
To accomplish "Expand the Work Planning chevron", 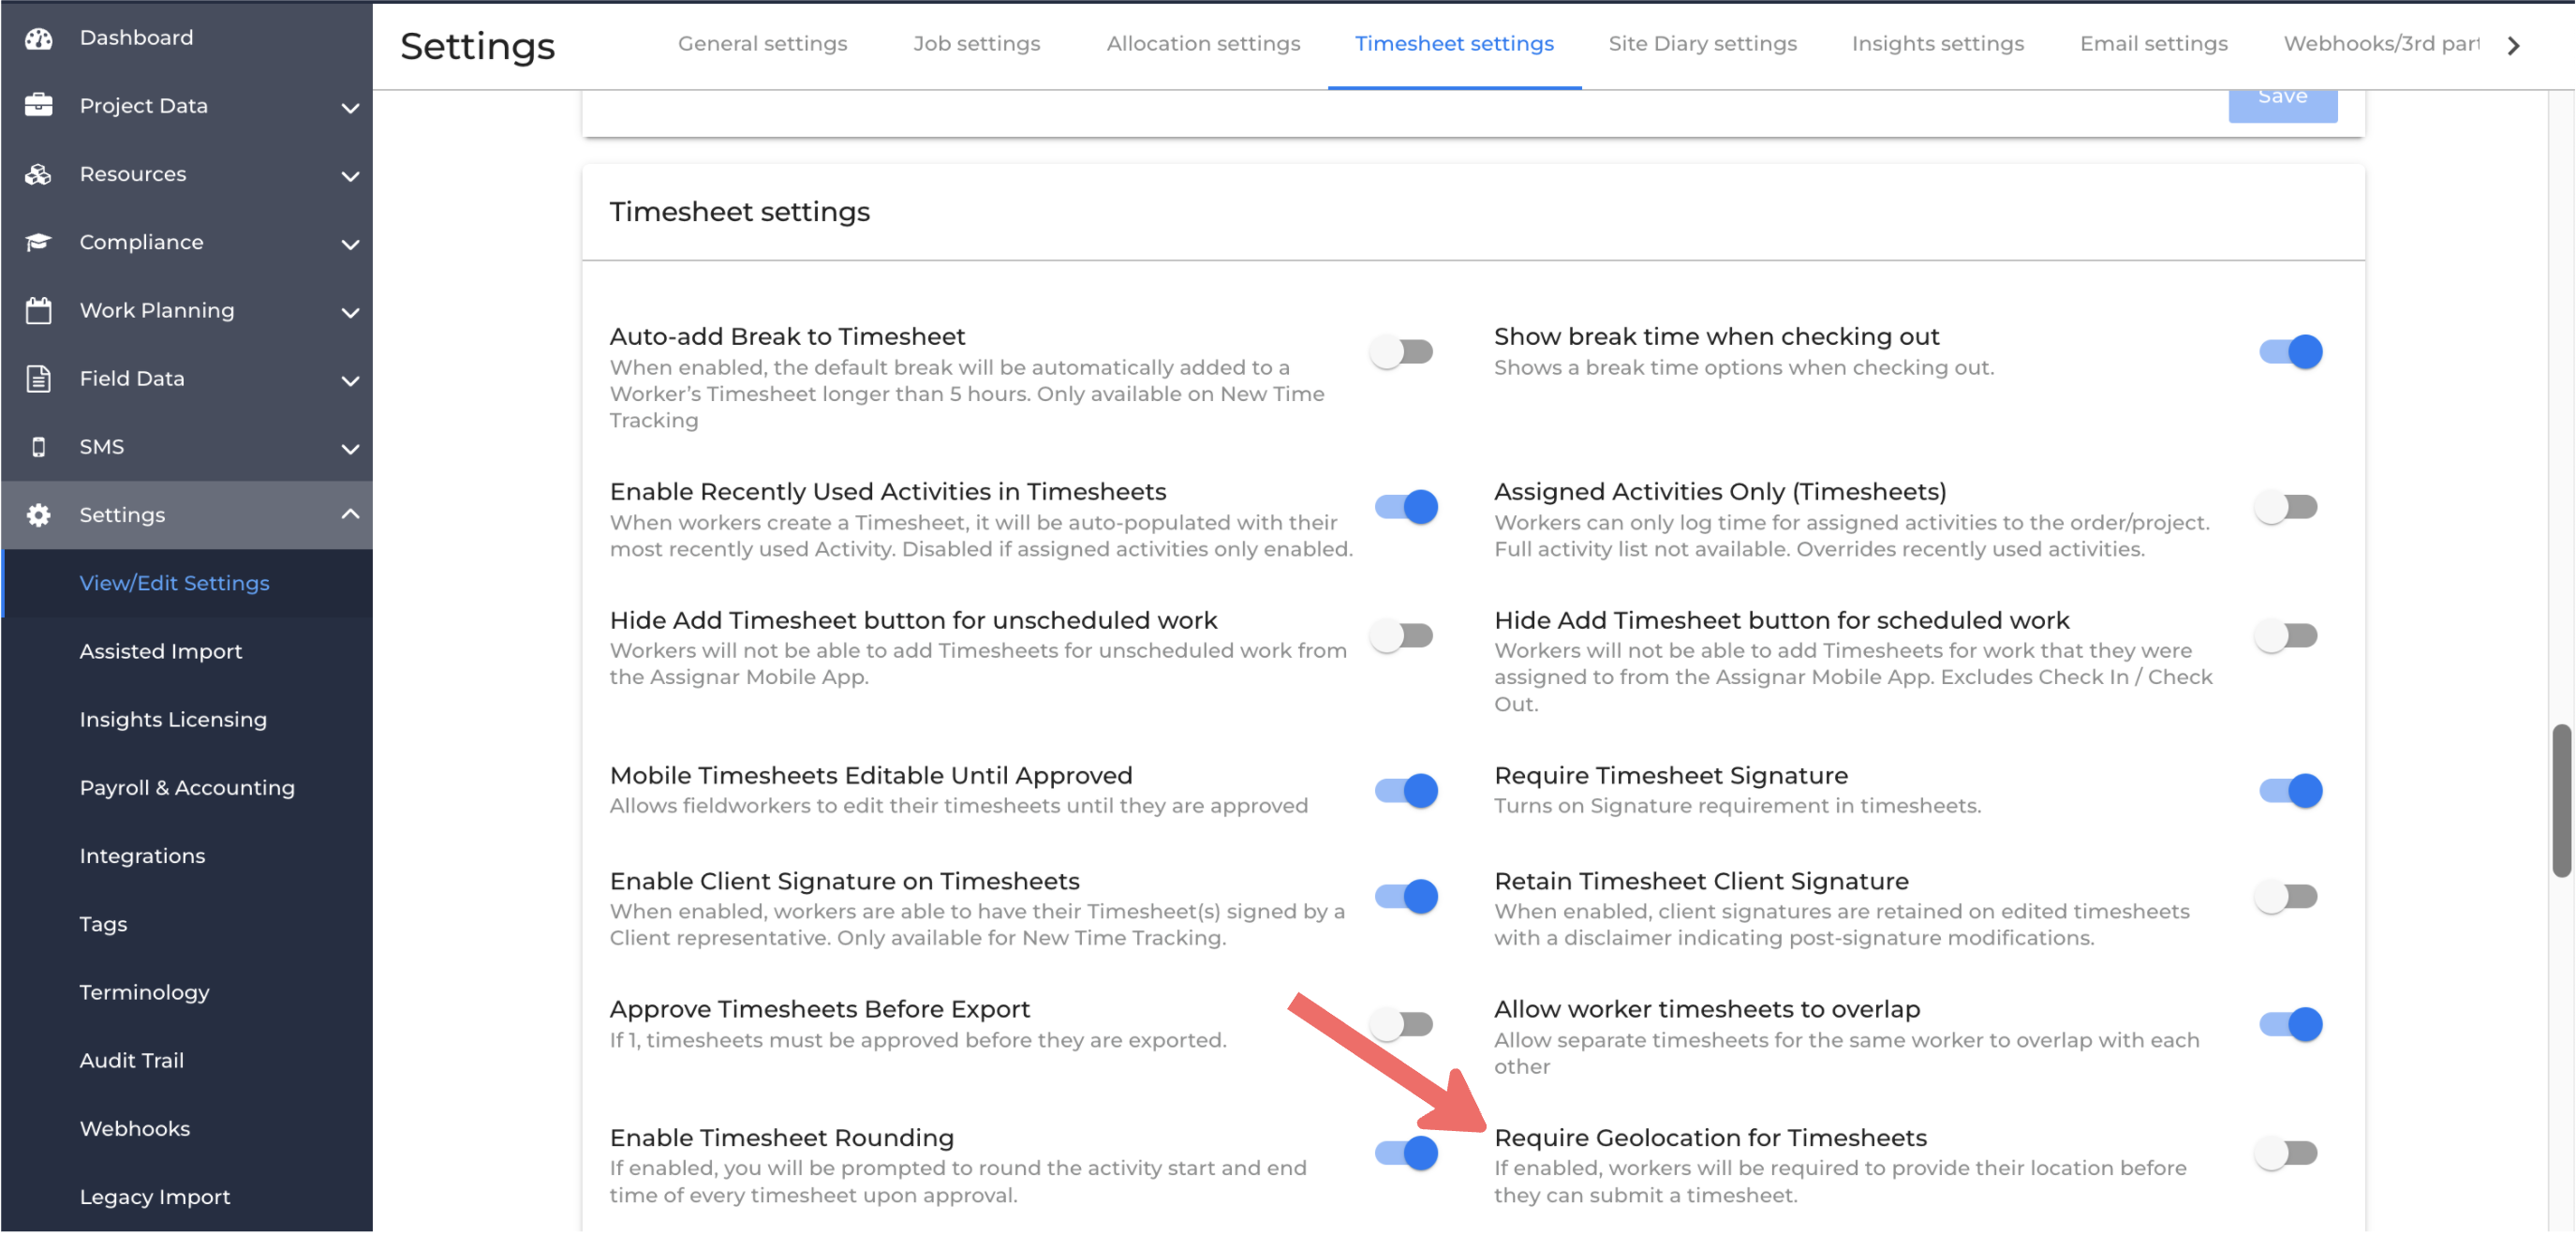I will pyautogui.click(x=350, y=312).
